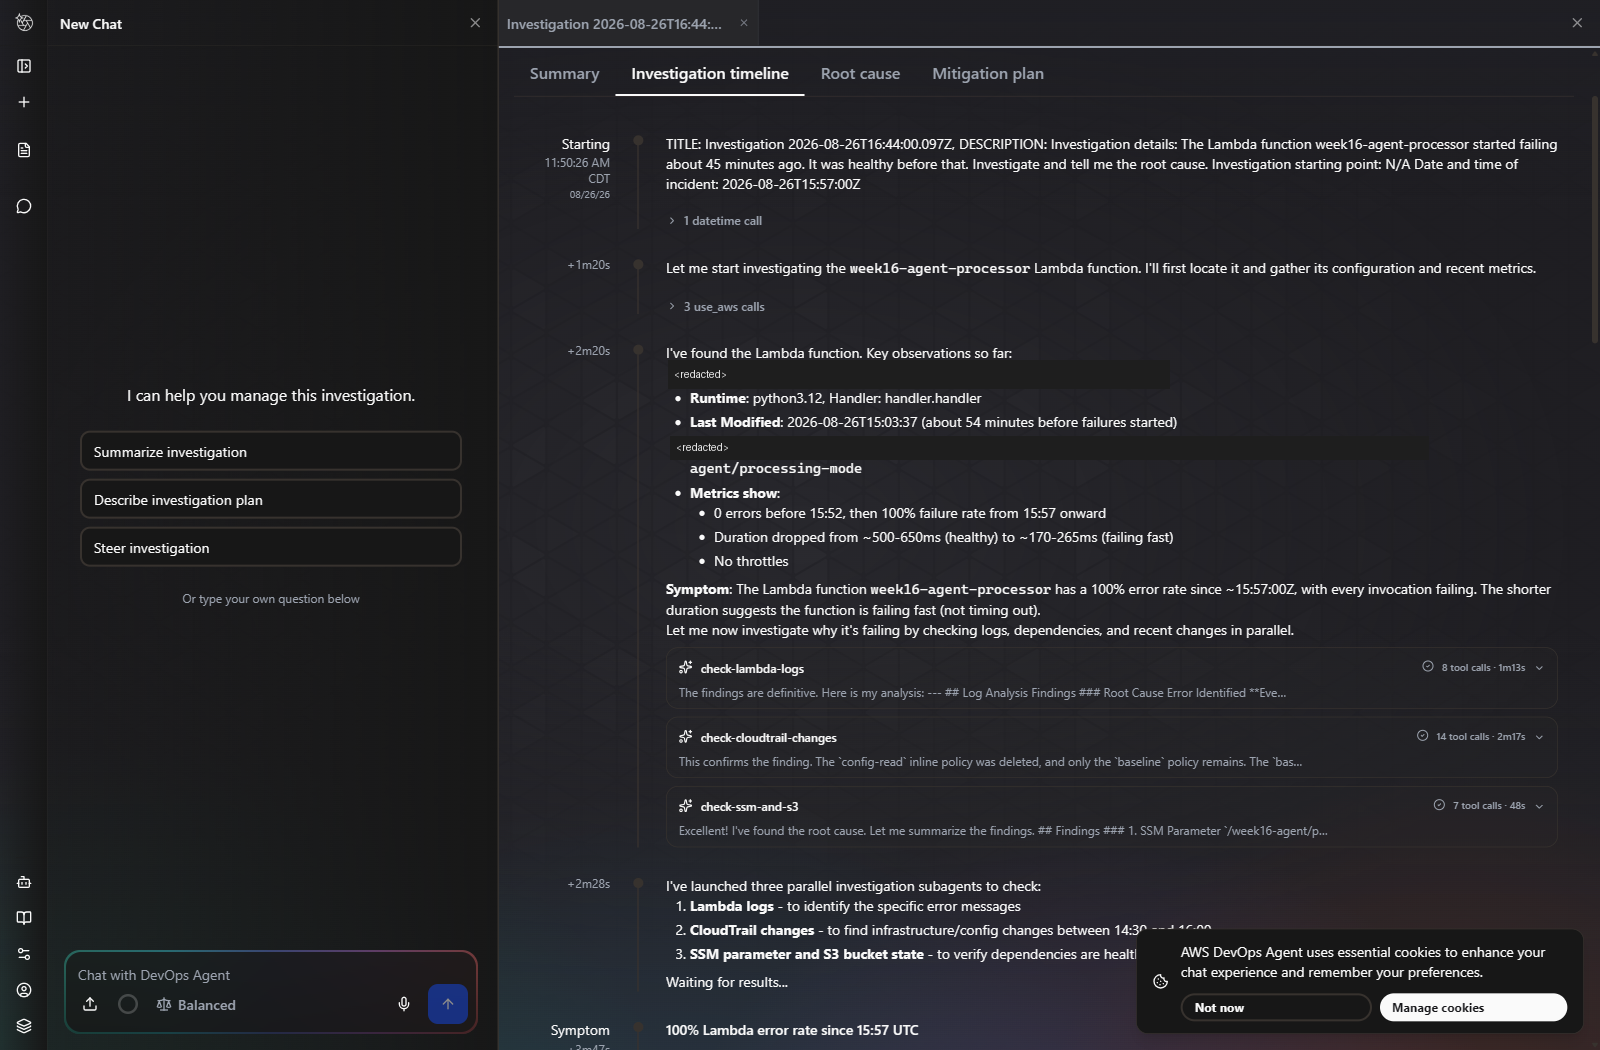
Task: Click sparkle icon of check-ssm-and-s3 card
Action: point(686,806)
